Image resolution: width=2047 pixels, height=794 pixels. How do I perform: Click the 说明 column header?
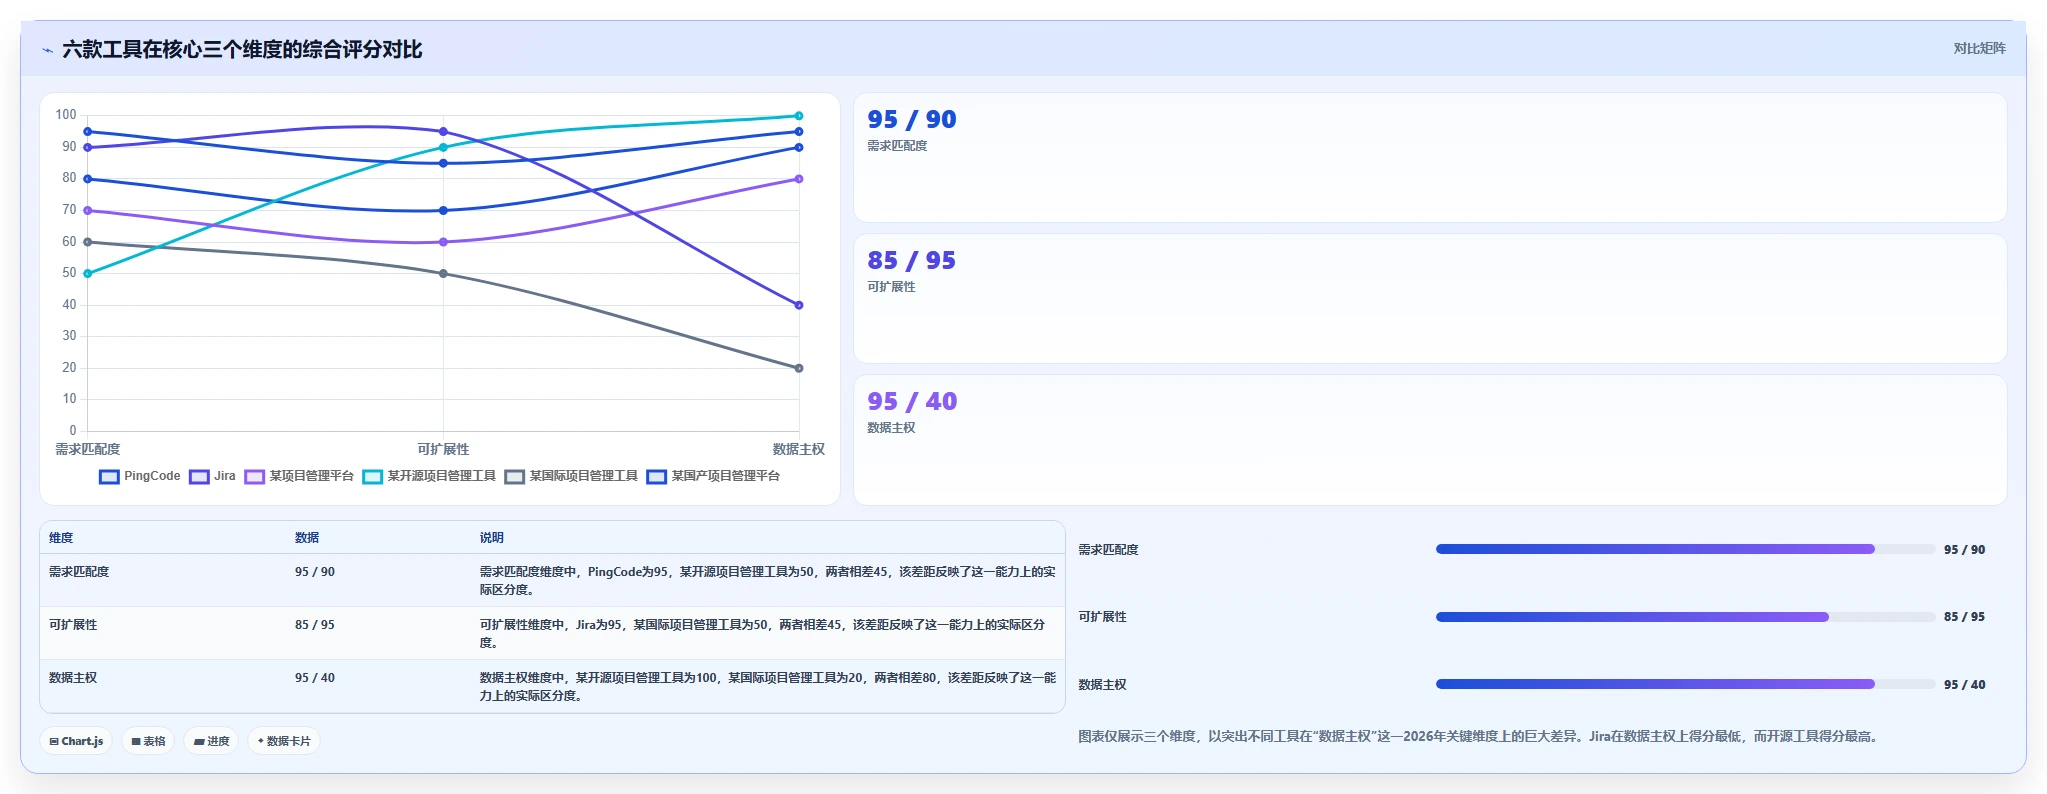(x=491, y=538)
